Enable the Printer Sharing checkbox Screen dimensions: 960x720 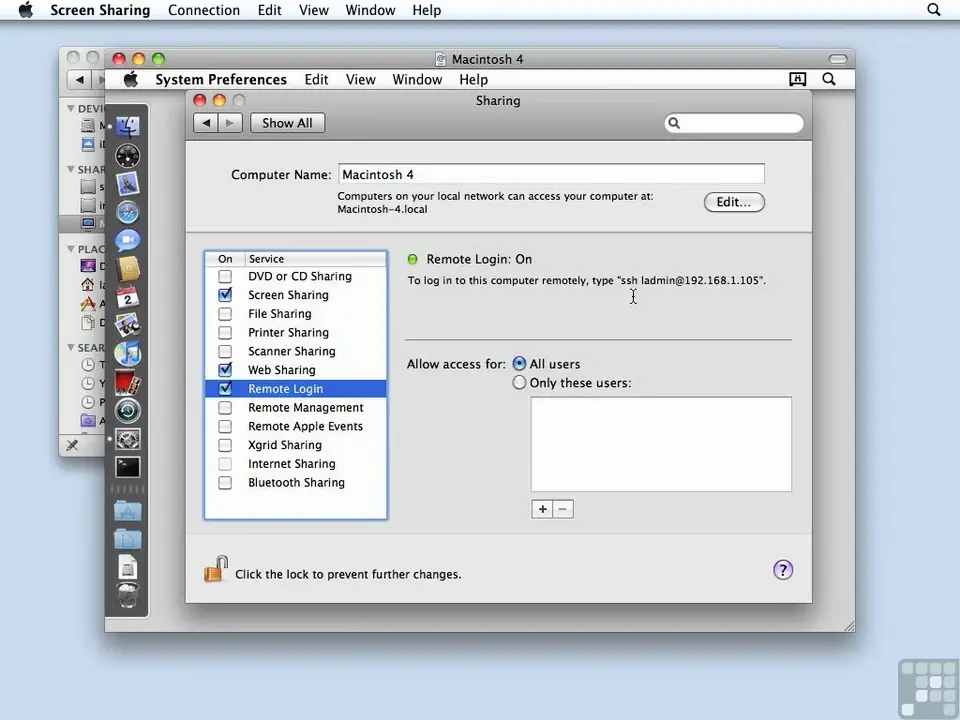pyautogui.click(x=225, y=332)
